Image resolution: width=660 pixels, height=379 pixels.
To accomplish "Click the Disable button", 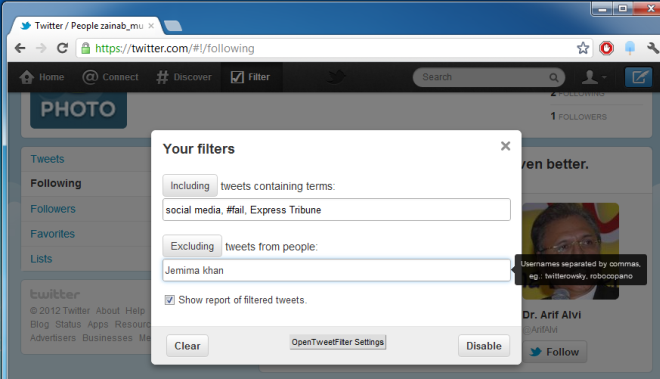I will tap(484, 346).
